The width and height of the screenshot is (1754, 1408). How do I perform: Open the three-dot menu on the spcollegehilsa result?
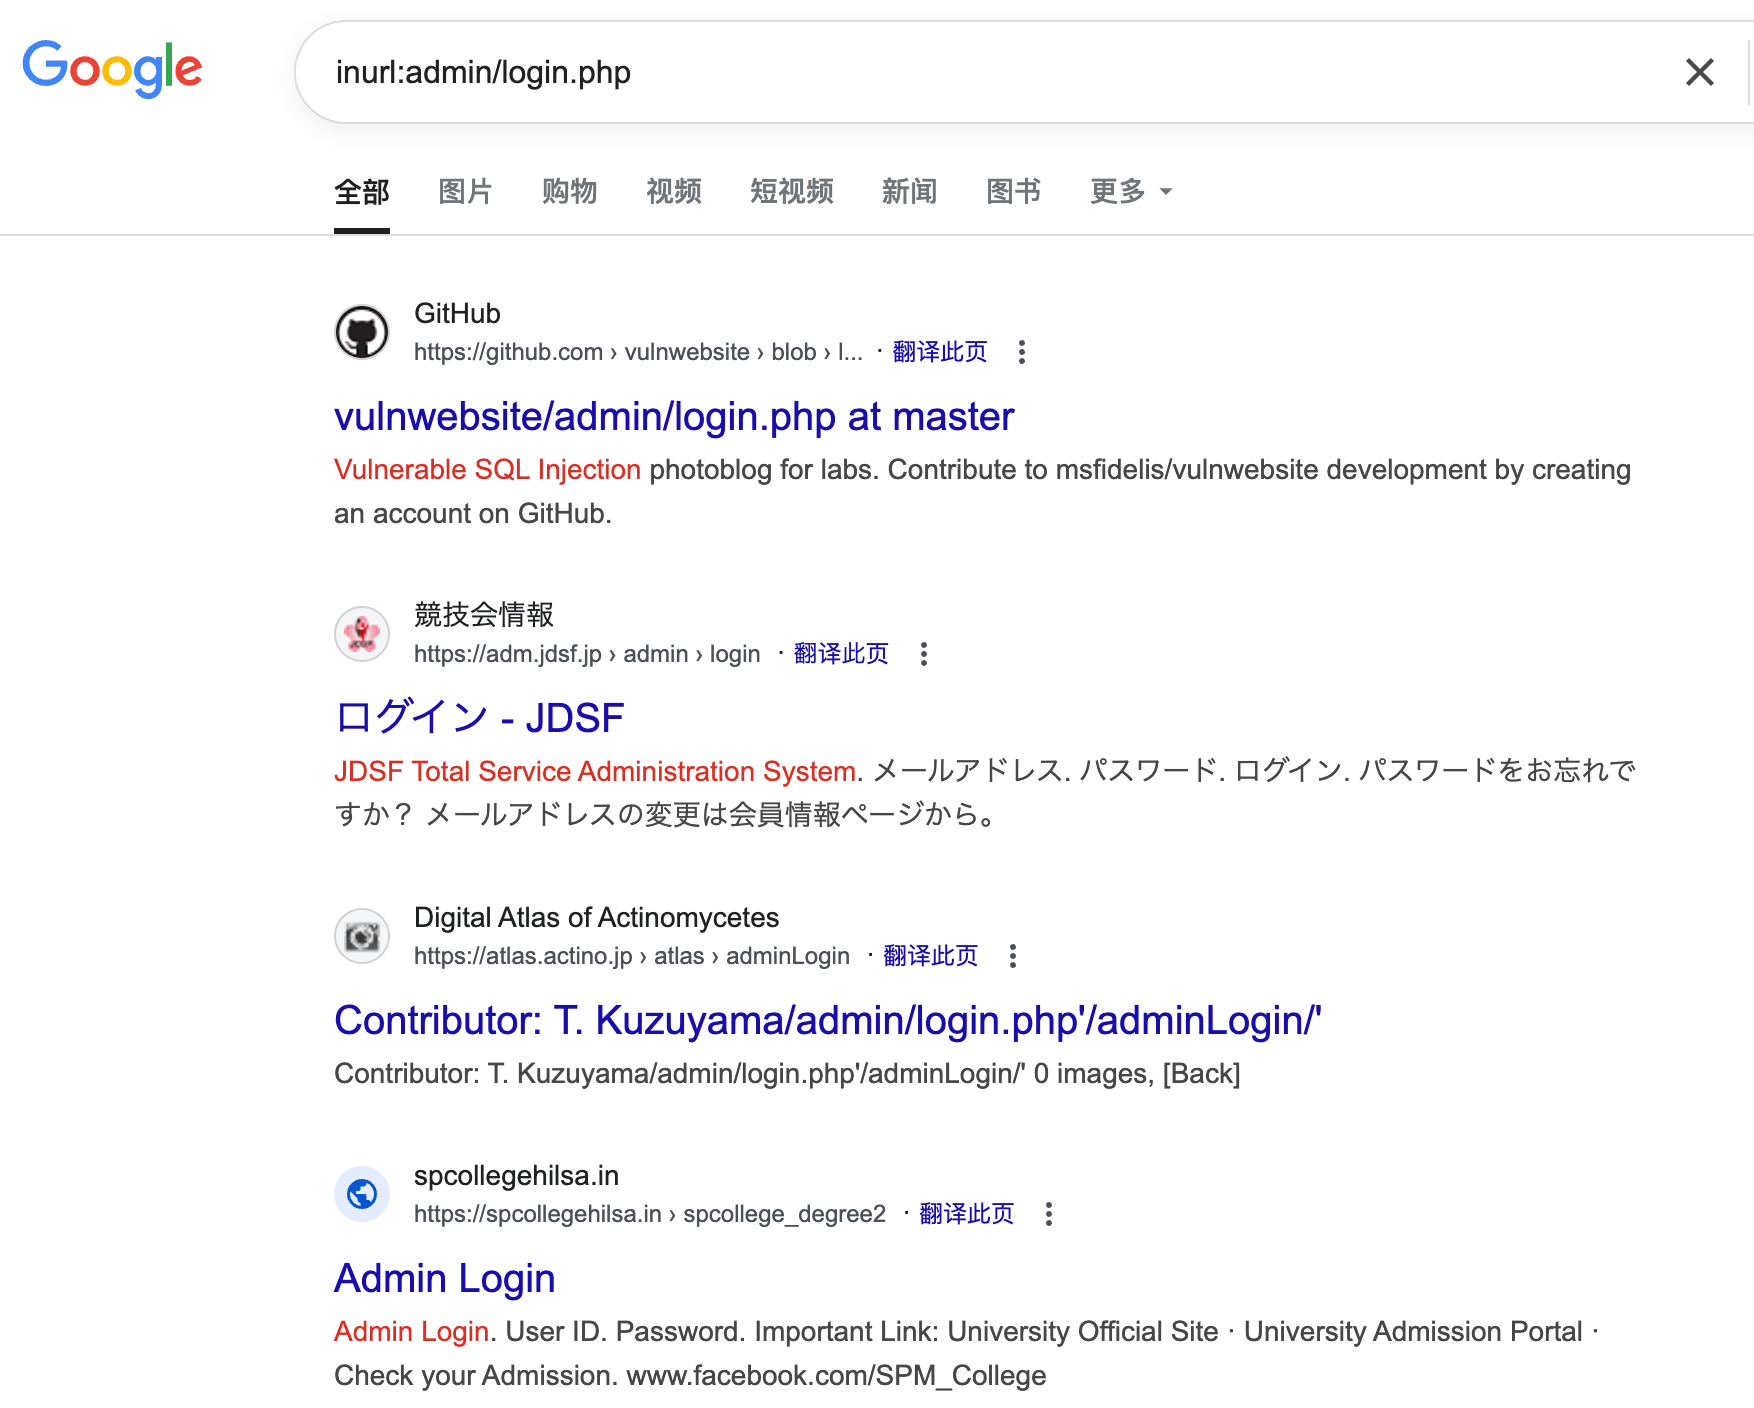1049,1215
